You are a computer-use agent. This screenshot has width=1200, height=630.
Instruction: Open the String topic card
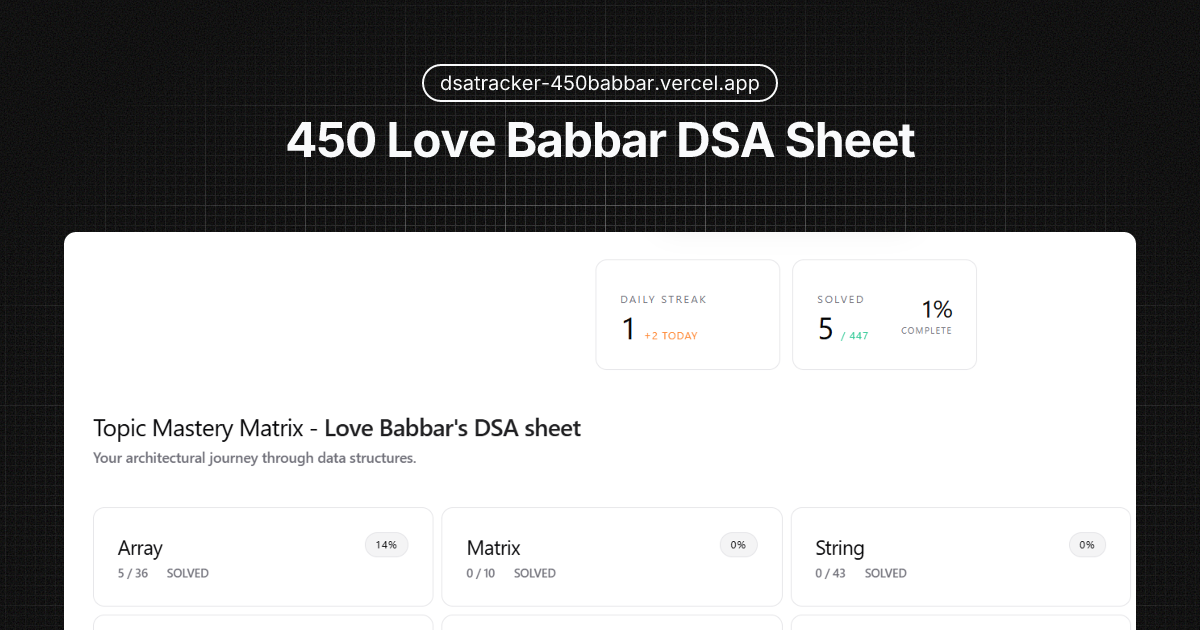coord(961,556)
